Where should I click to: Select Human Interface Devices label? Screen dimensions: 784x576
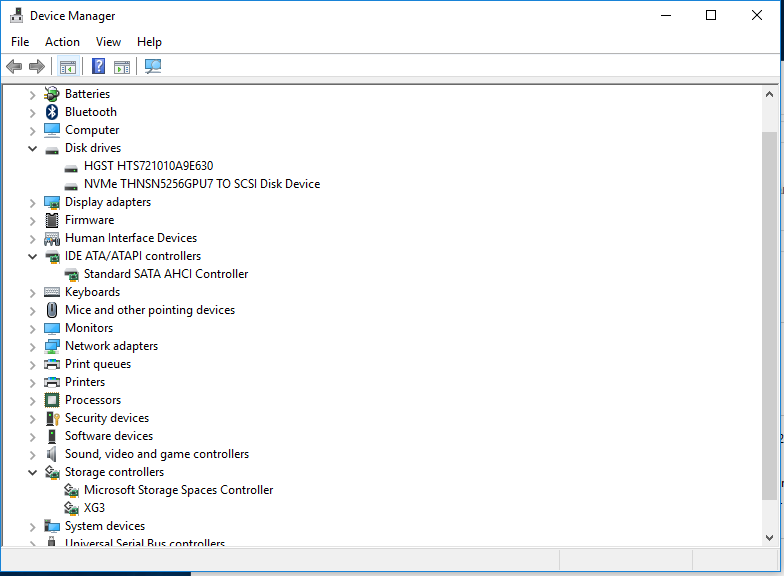[131, 238]
